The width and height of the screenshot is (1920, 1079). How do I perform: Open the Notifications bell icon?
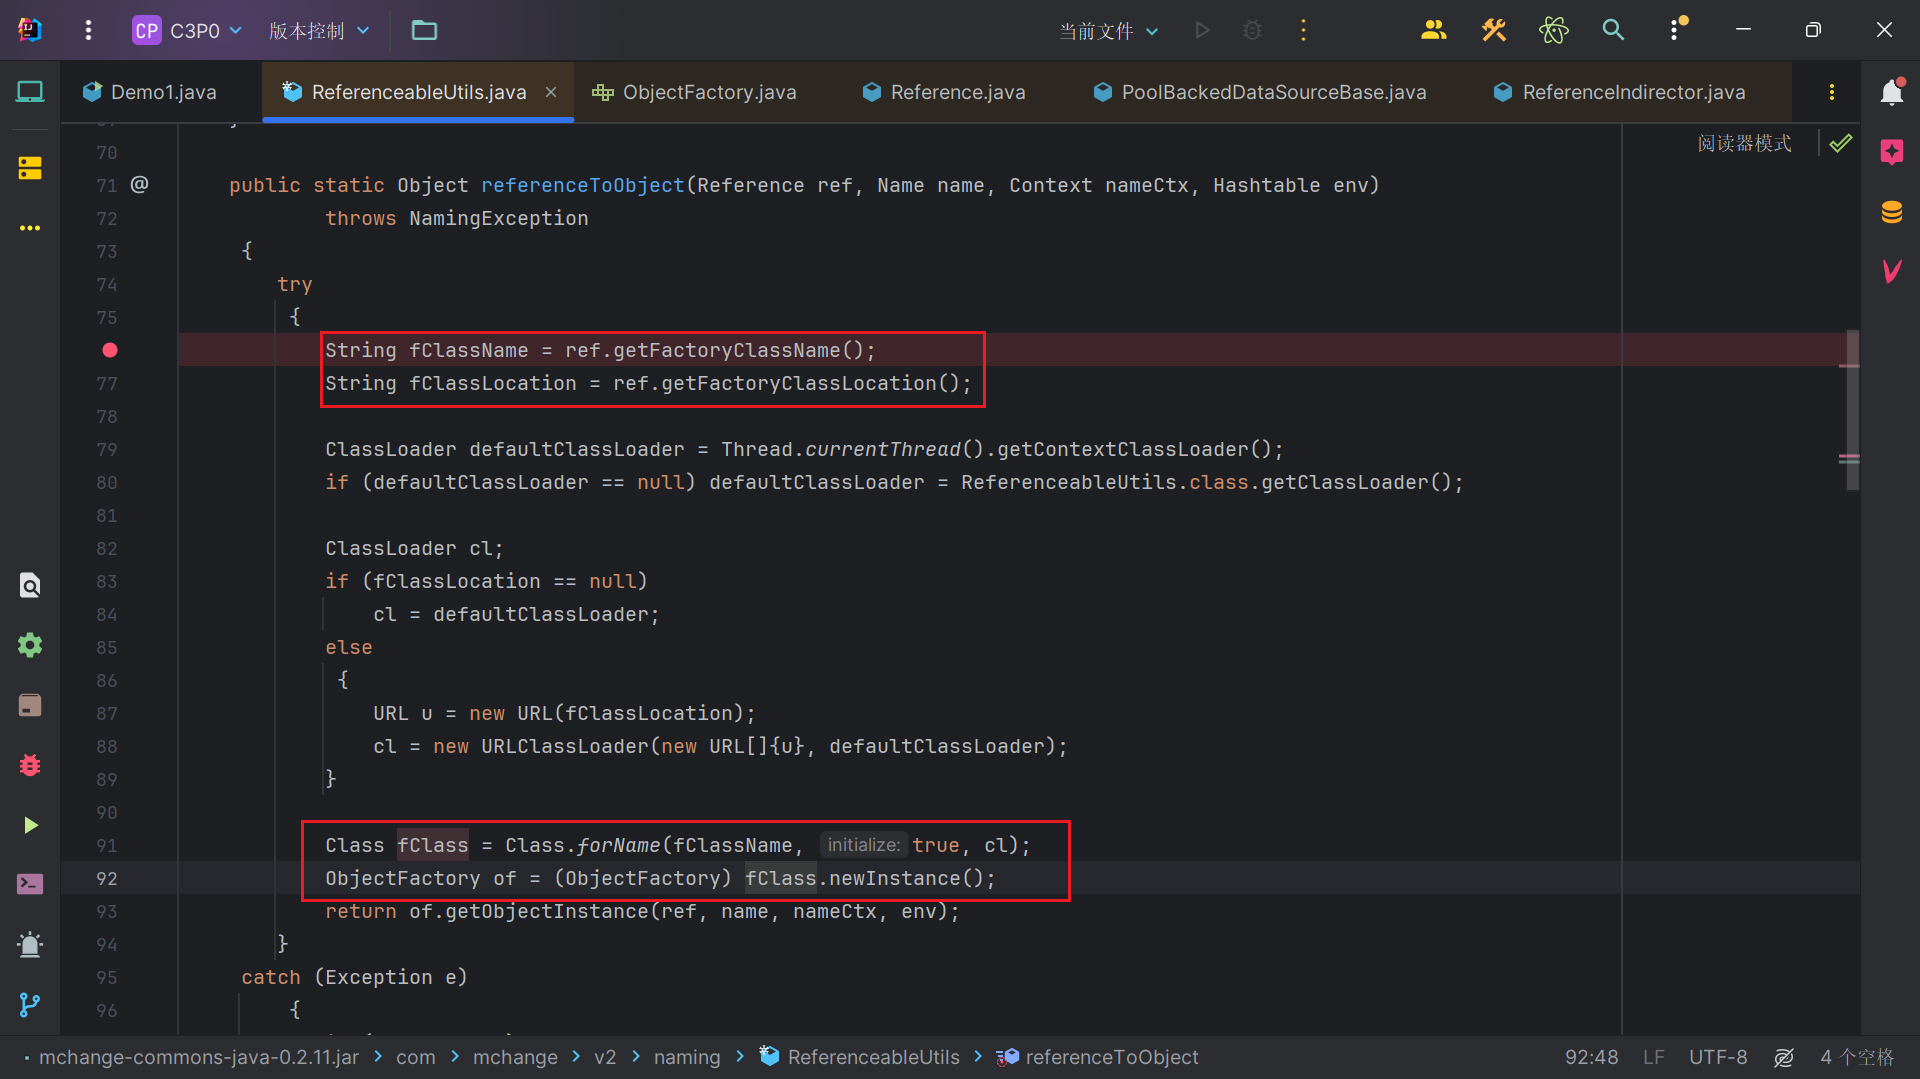1891,92
